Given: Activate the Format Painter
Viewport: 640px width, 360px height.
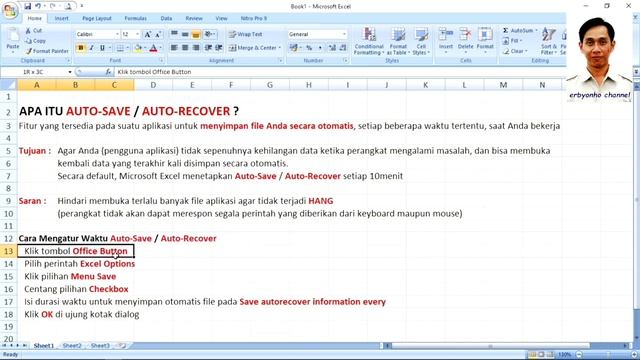Looking at the screenshot, I should (x=47, y=51).
